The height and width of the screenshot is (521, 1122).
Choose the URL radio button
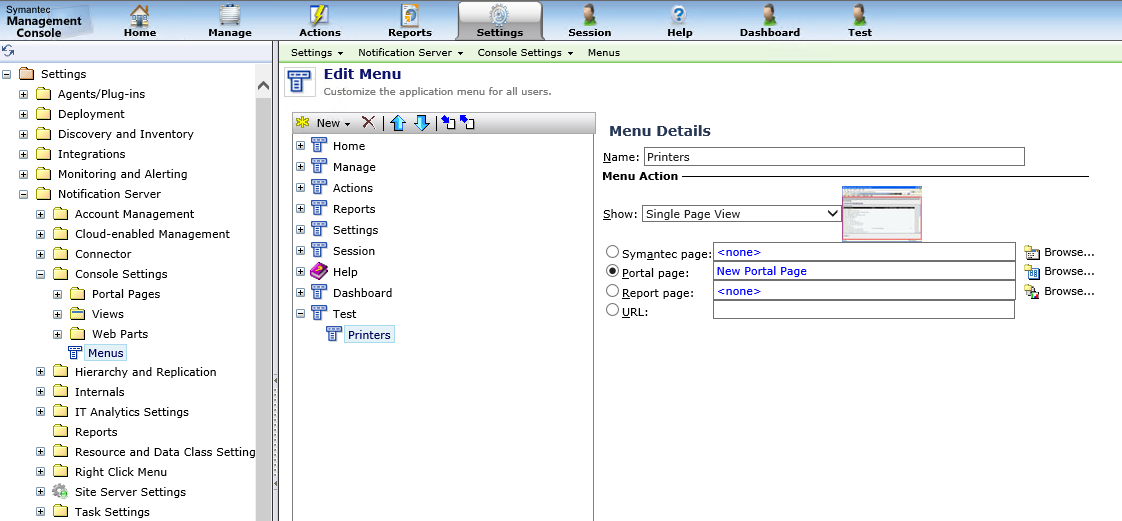pyautogui.click(x=613, y=311)
